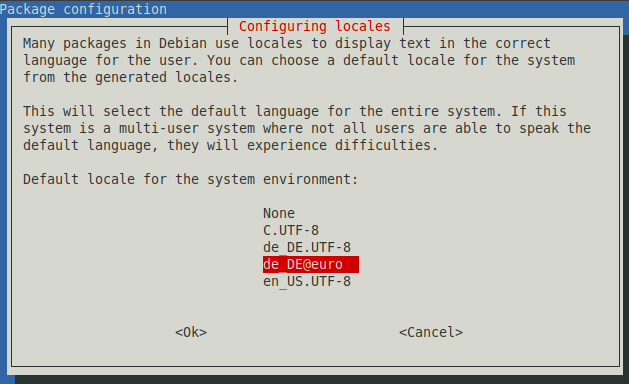Viewport: 629px width, 384px height.
Task: Click the 'Default locale for the system environment:' label
Action: tap(190, 179)
